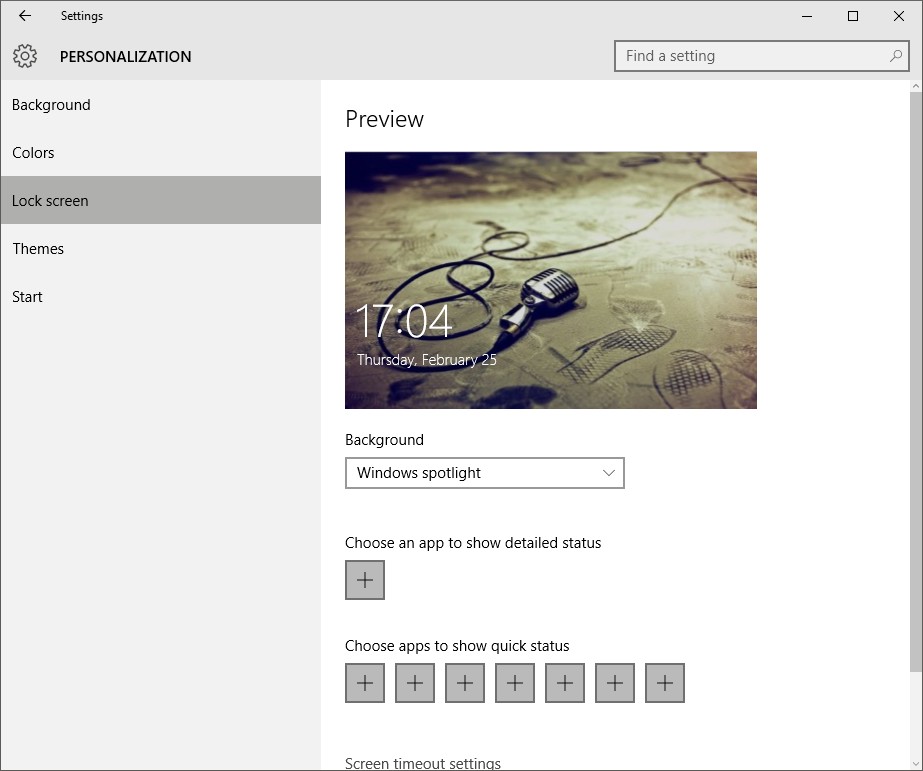923x771 pixels.
Task: Open settings home via gear icon
Action: (25, 57)
